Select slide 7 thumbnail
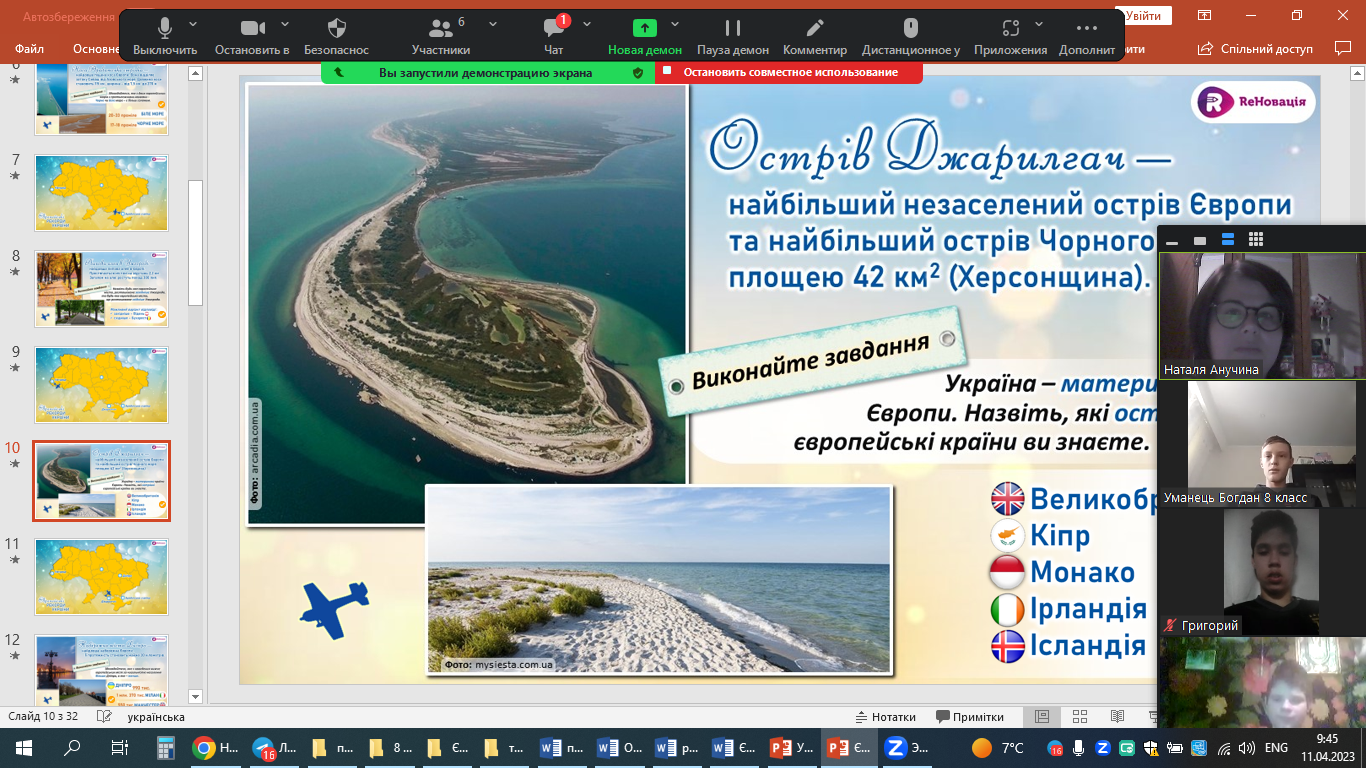 click(x=101, y=193)
